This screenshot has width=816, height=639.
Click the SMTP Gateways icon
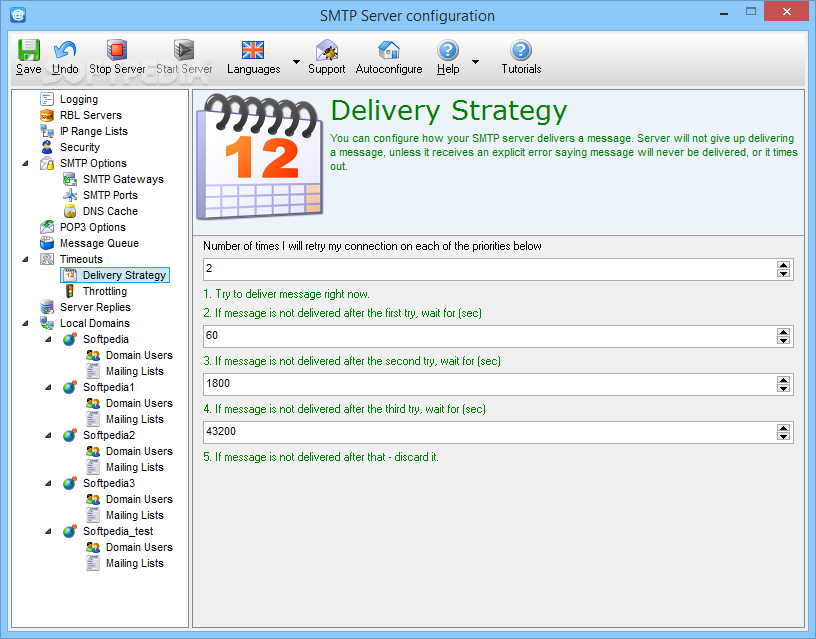coord(70,180)
